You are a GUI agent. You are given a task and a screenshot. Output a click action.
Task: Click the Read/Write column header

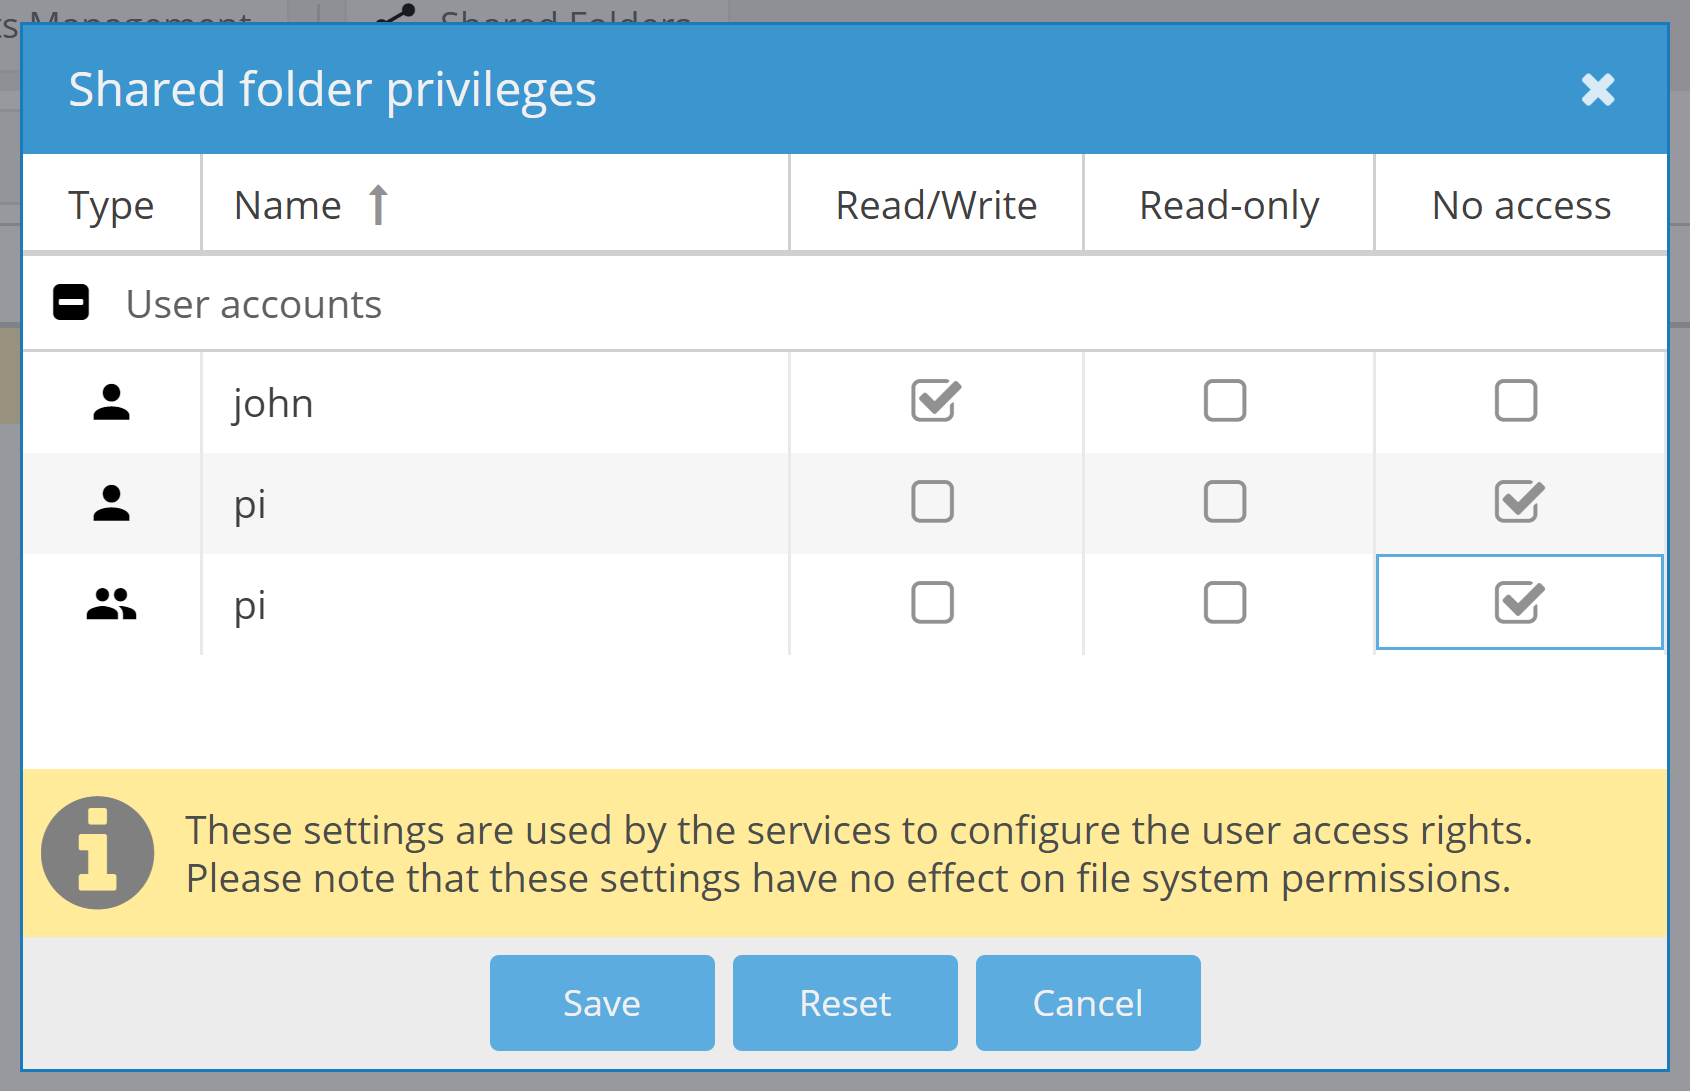[936, 203]
